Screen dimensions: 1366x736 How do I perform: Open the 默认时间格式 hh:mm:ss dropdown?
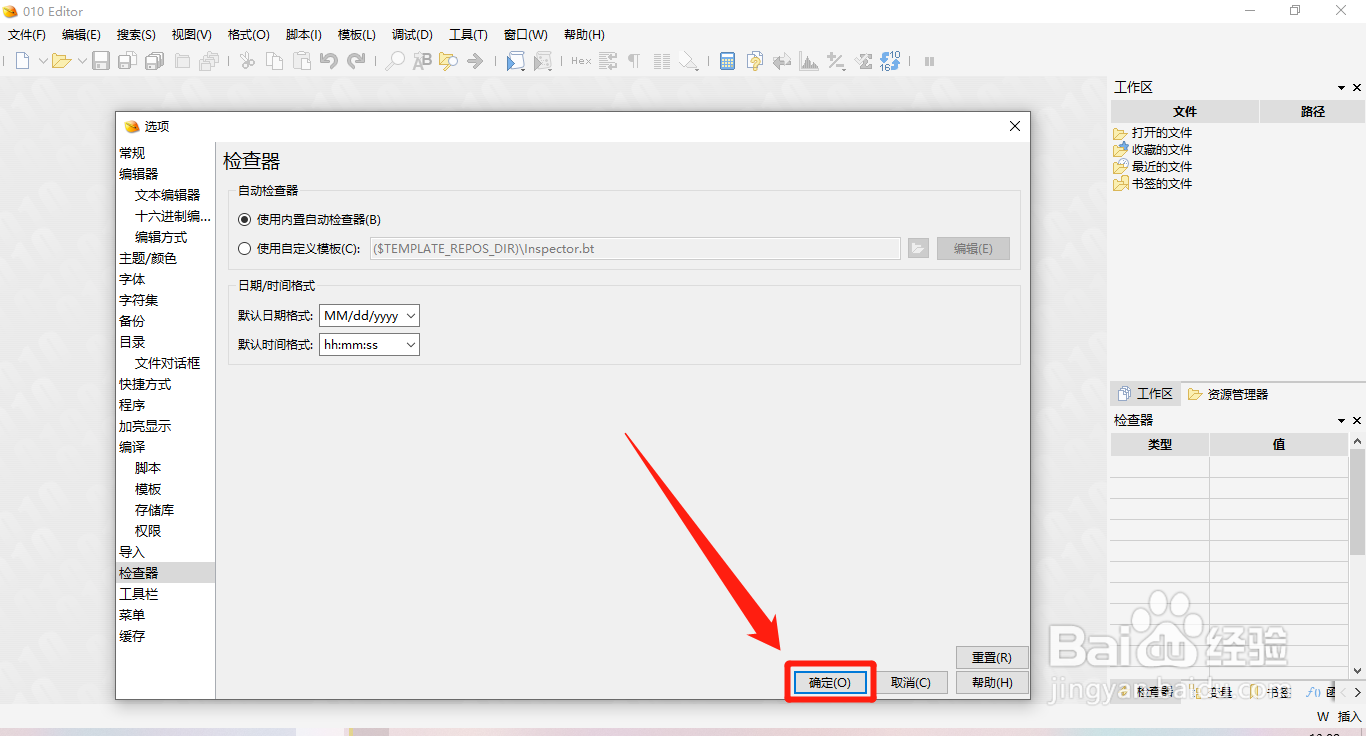pyautogui.click(x=369, y=344)
